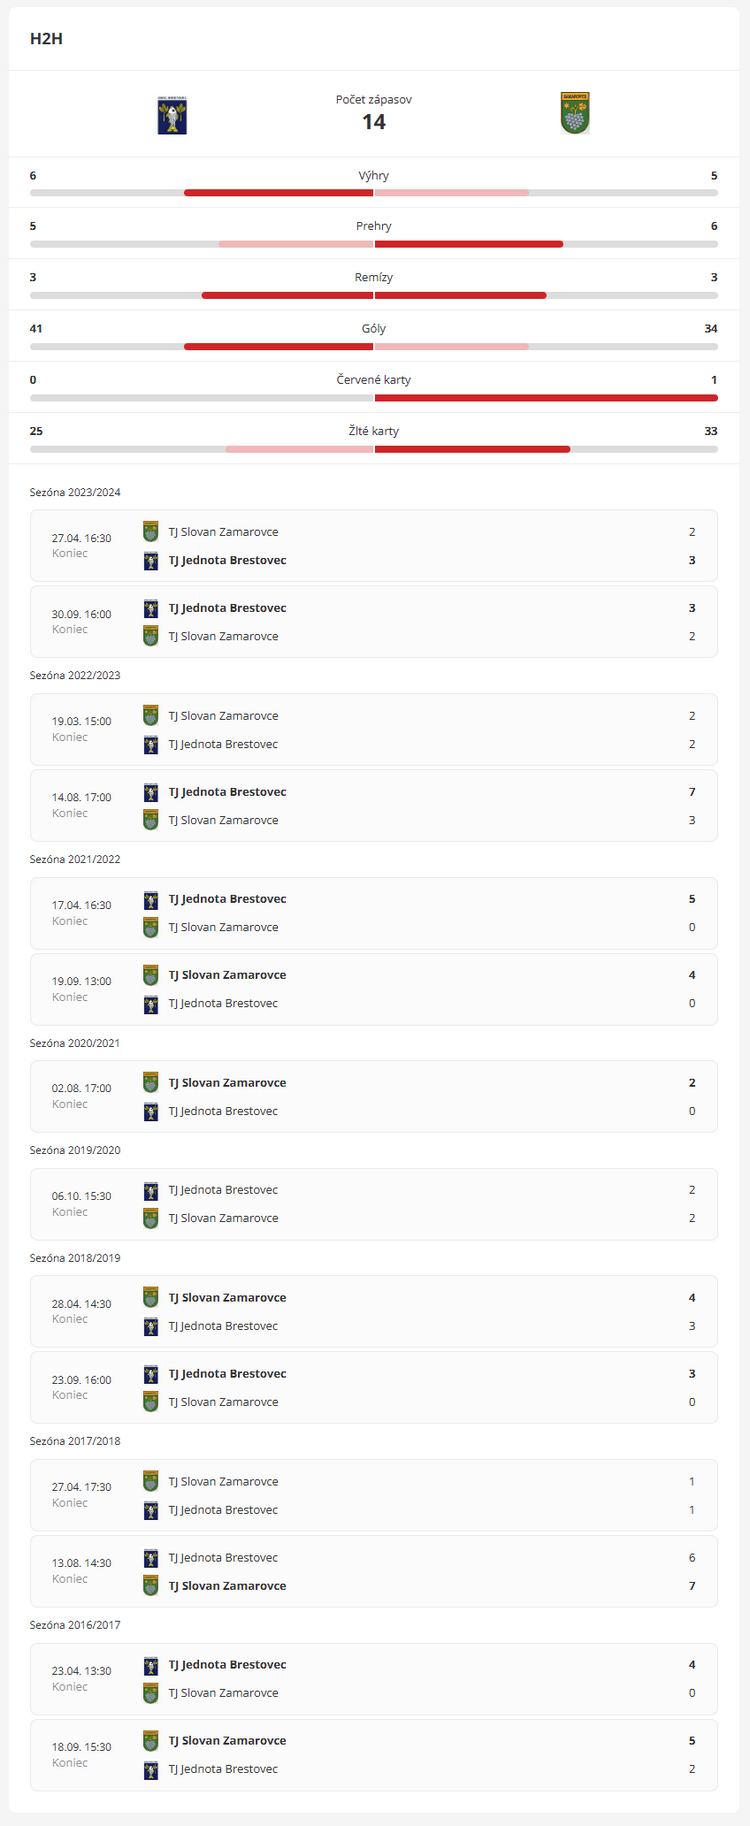Viewport: 750px width, 1826px height.
Task: Click Zamarovce crest in the 19.09. 13:00 match
Action: click(x=151, y=975)
